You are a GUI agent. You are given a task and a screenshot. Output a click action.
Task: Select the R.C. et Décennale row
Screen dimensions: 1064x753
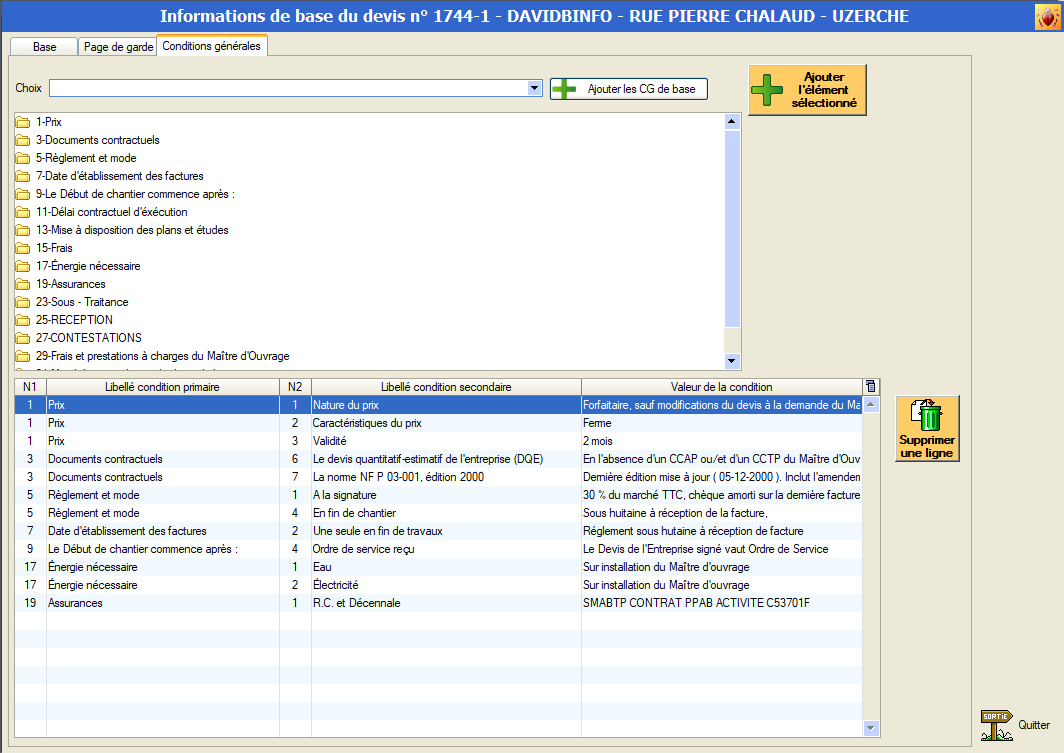pyautogui.click(x=354, y=603)
